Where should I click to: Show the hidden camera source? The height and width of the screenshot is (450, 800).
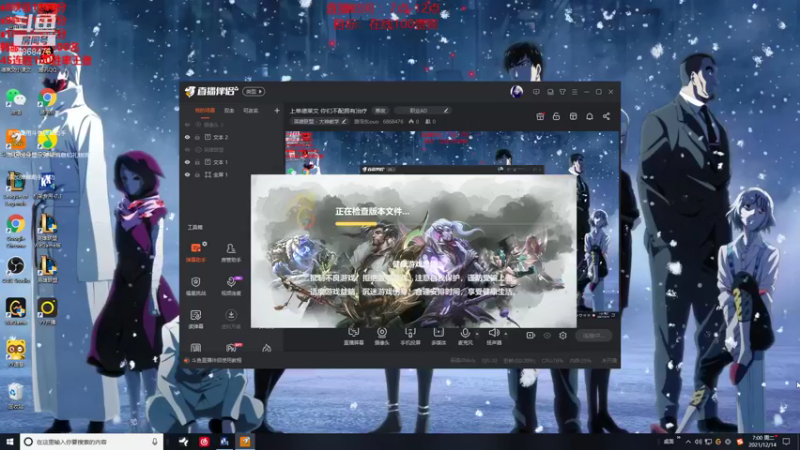point(187,124)
